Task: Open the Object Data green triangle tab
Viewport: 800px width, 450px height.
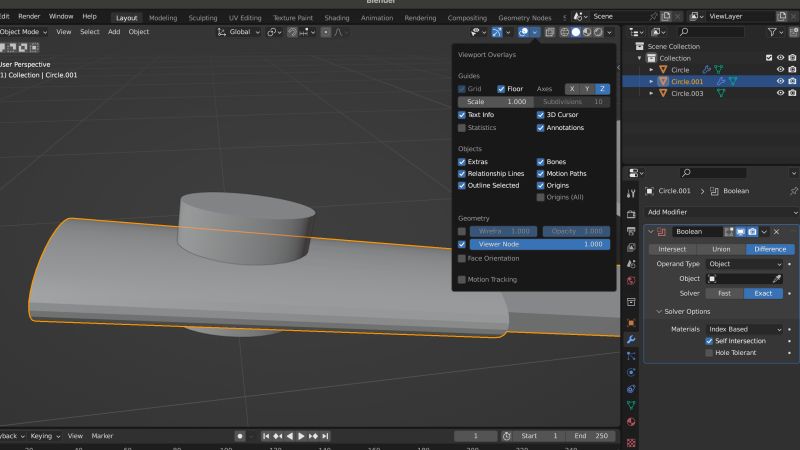Action: [631, 405]
